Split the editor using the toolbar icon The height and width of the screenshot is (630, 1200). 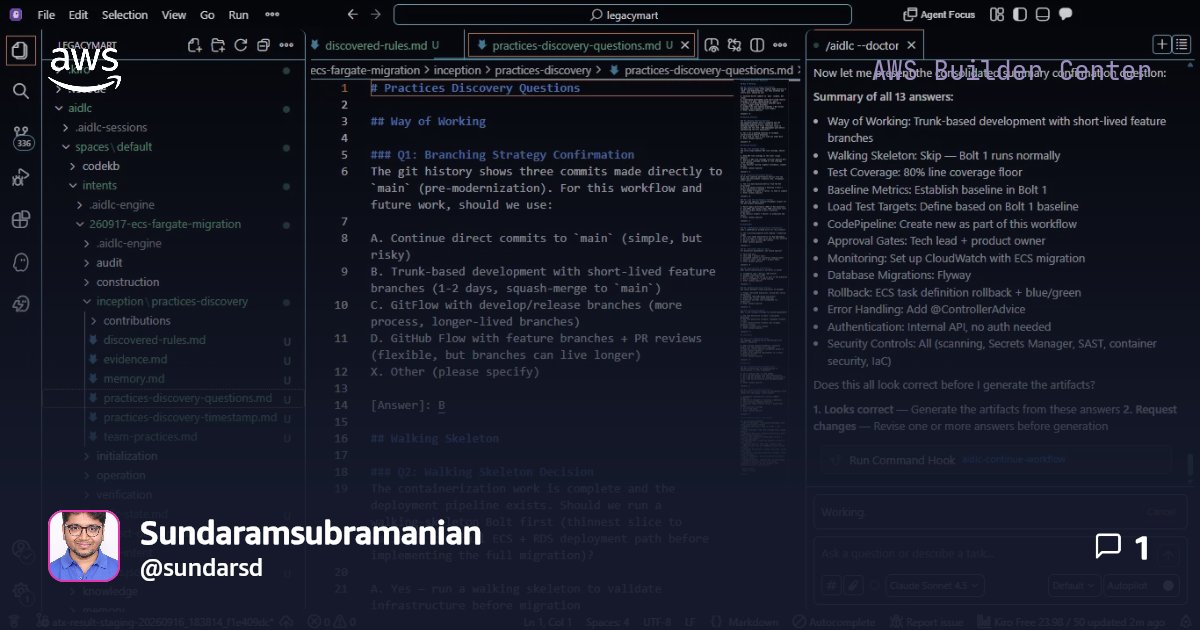coord(757,45)
